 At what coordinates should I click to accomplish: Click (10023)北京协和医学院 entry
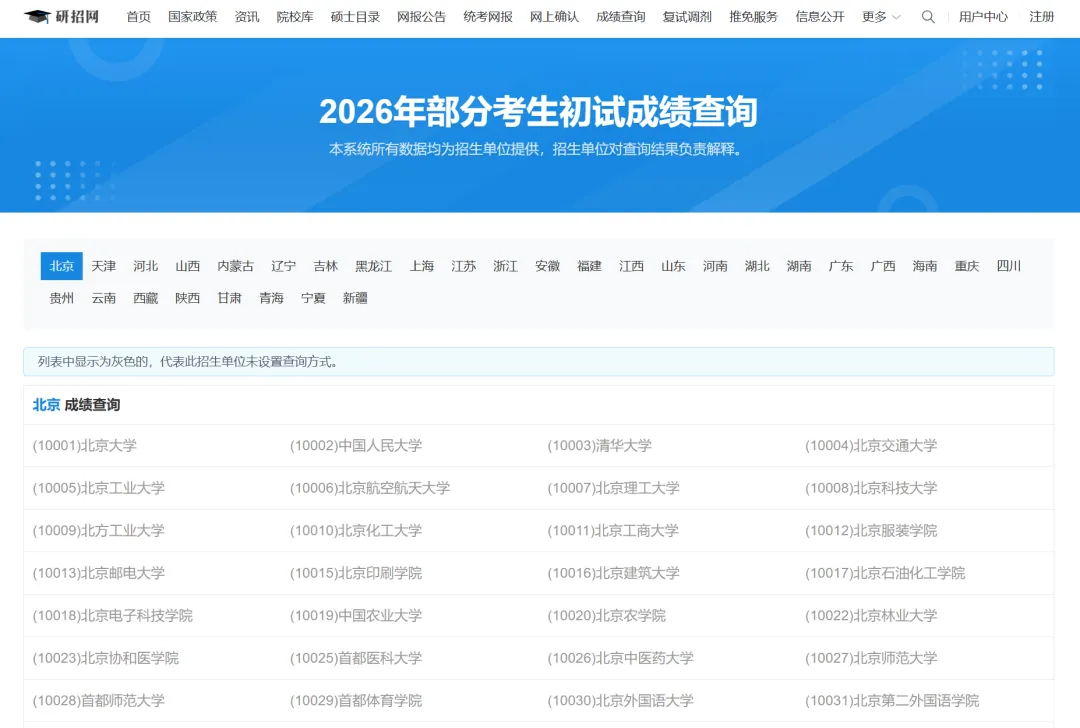point(105,658)
